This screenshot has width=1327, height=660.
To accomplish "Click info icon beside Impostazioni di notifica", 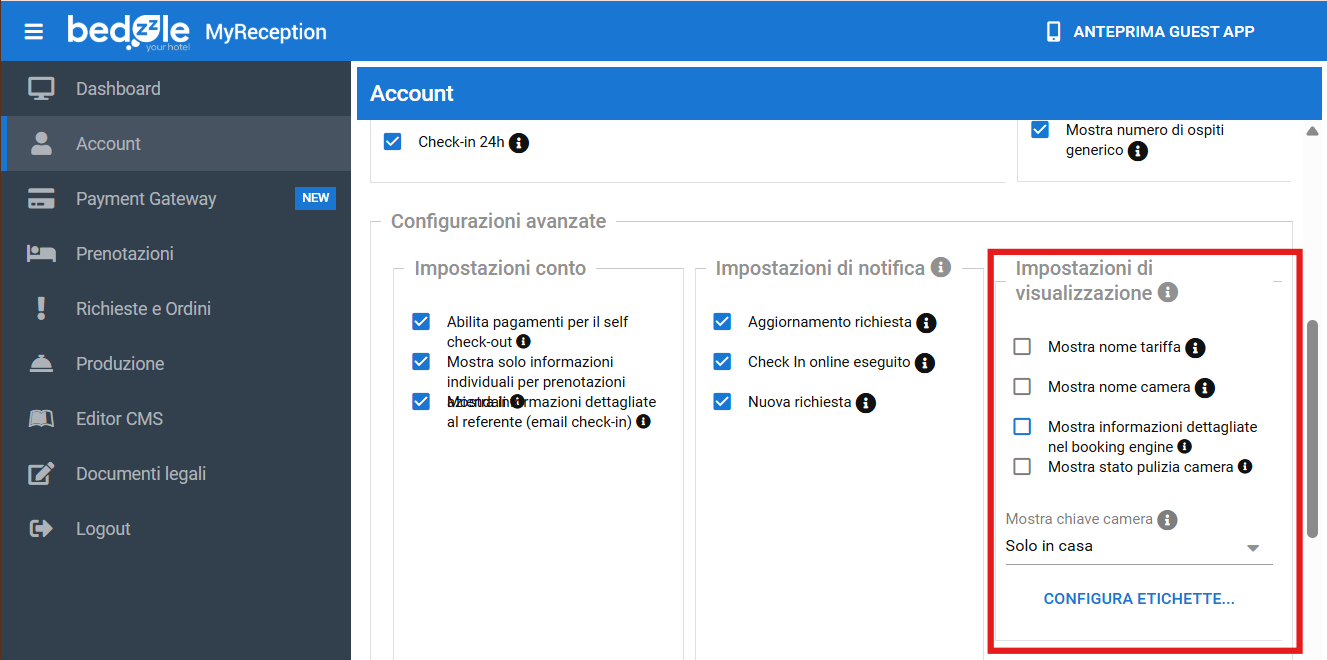I will pos(940,267).
